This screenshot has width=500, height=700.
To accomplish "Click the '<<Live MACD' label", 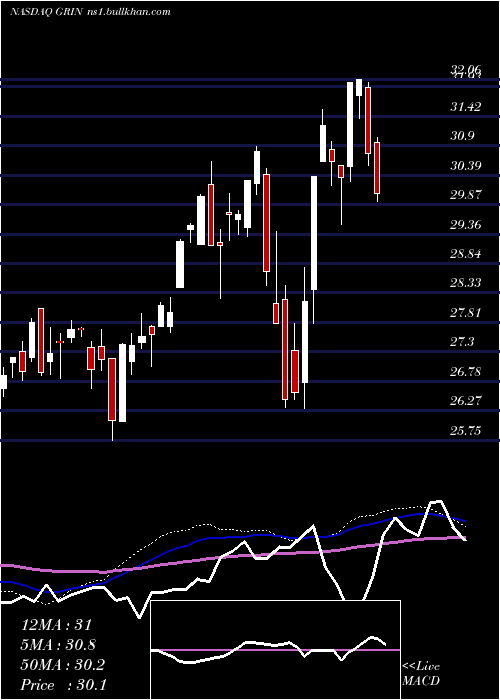I will point(421,674).
